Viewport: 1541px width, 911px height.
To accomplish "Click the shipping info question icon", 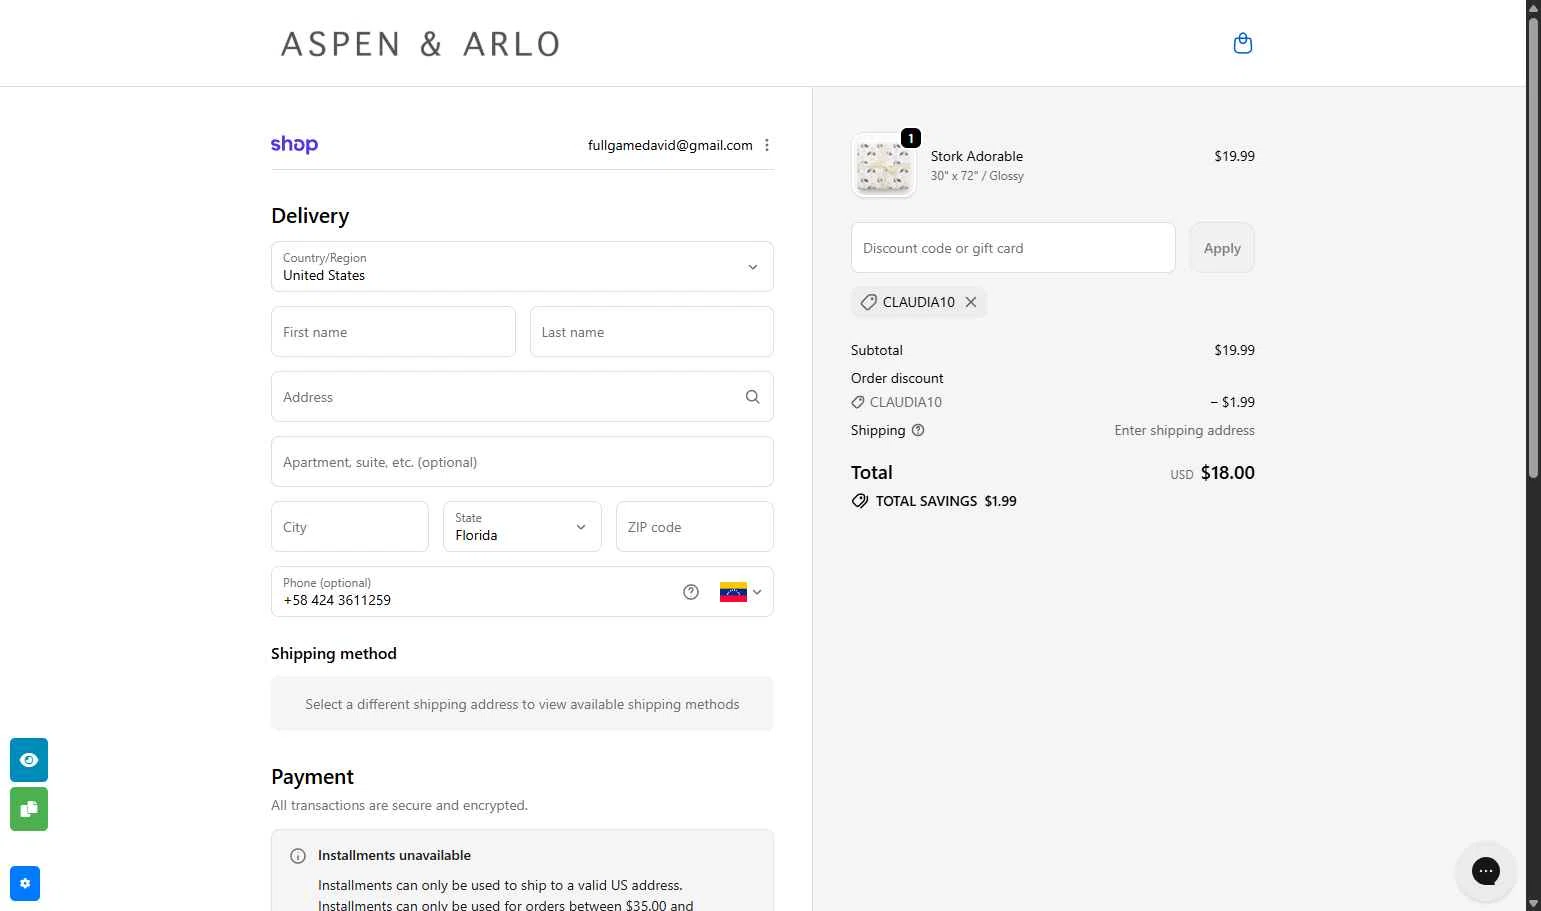I will (x=918, y=430).
